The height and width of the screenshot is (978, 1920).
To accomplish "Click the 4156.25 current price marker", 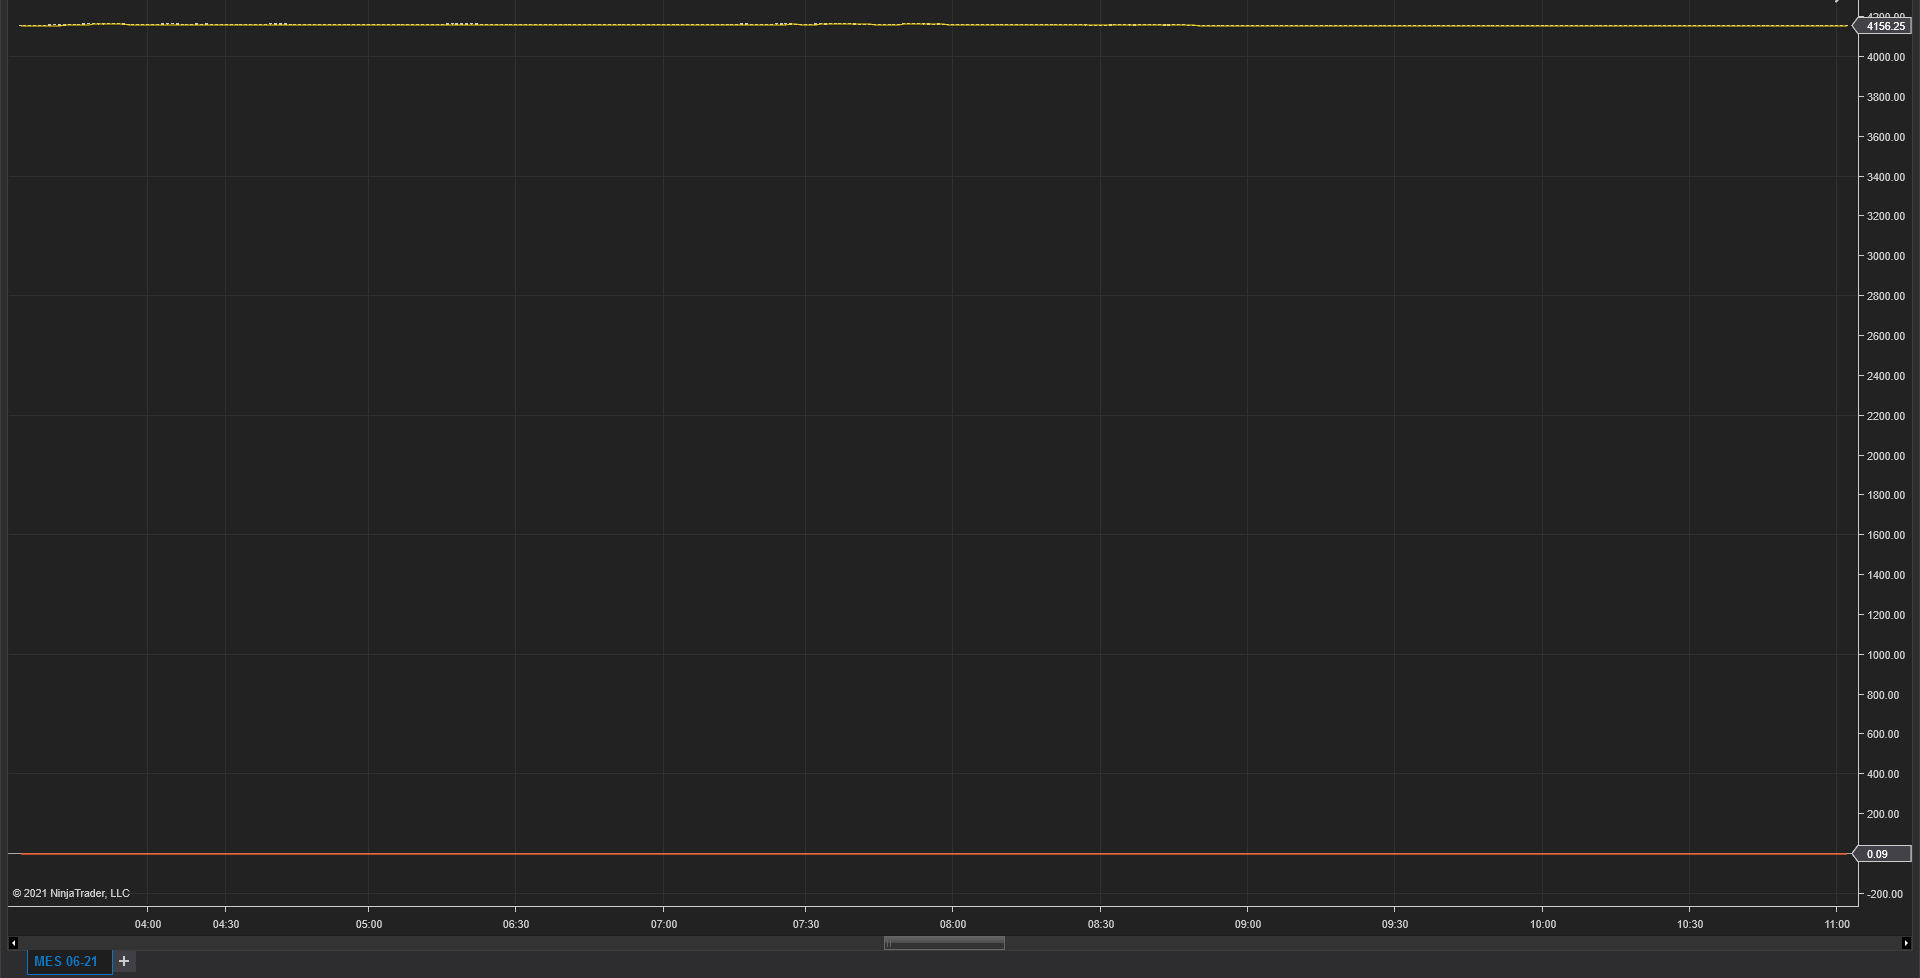I will (1884, 26).
